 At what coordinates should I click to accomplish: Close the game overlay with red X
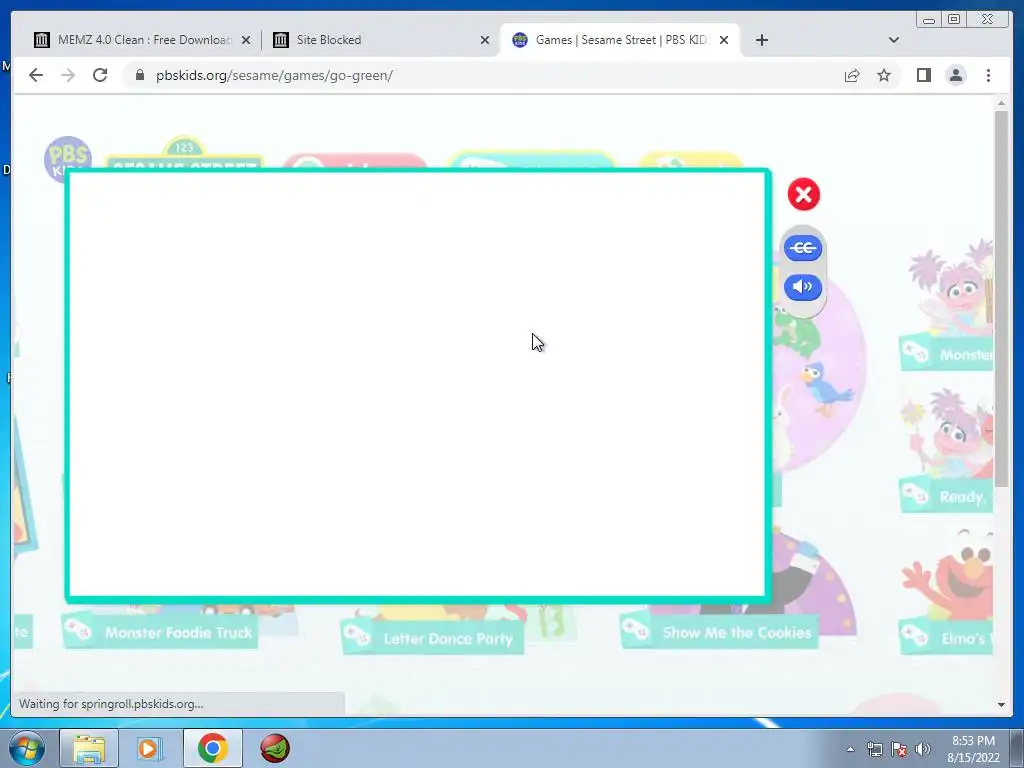803,195
